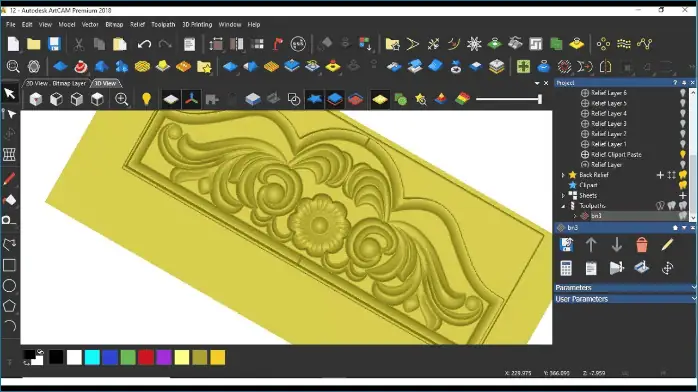
Task: Click the Paste clipboard icon
Action: tap(120, 44)
